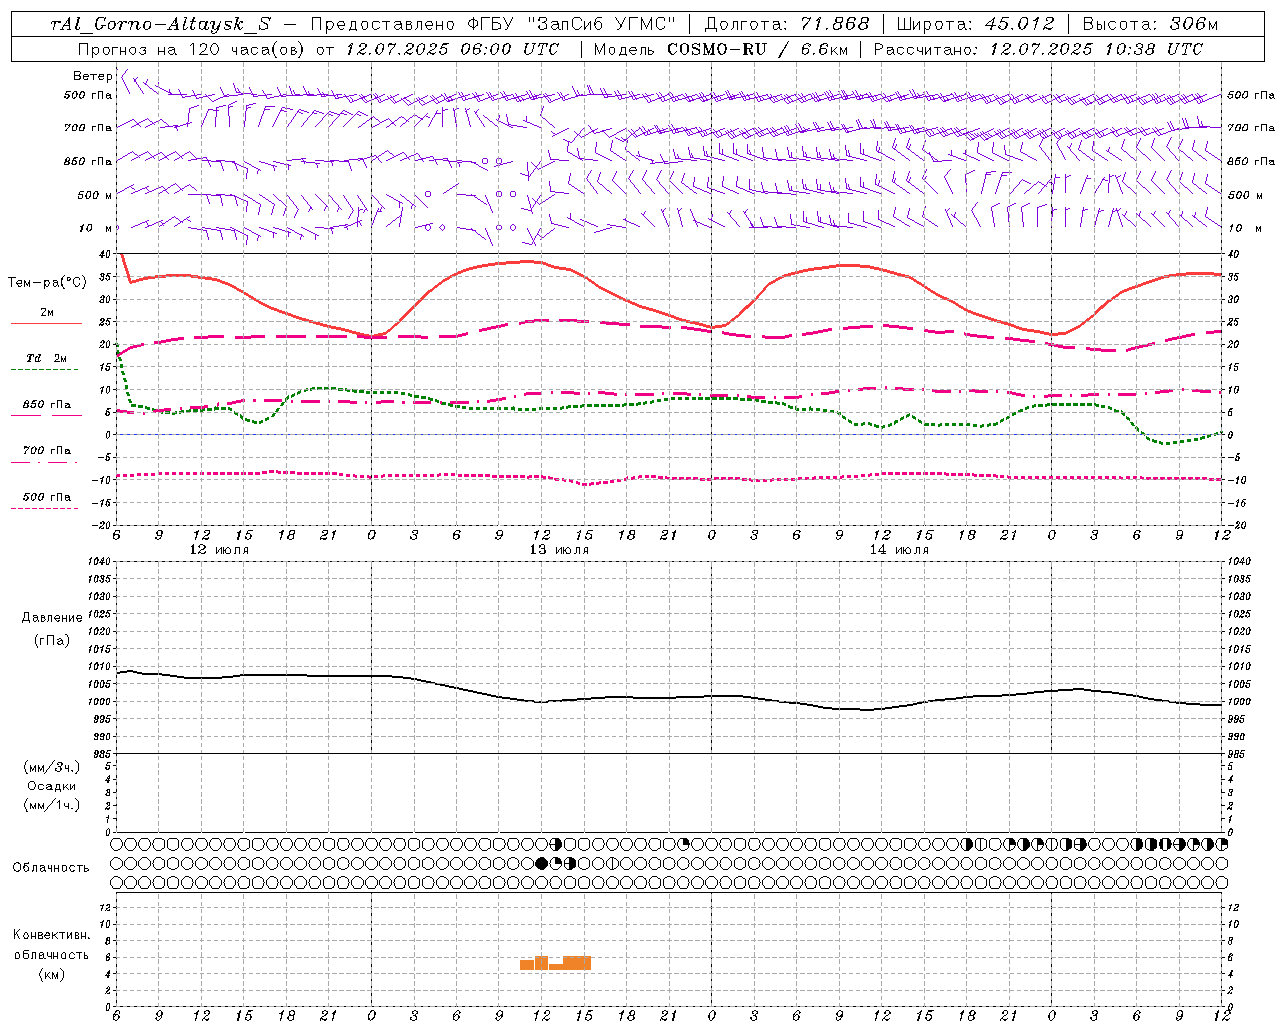Click the orange convective cloud bars
Screen dimensions: 1280x1024
(555, 963)
